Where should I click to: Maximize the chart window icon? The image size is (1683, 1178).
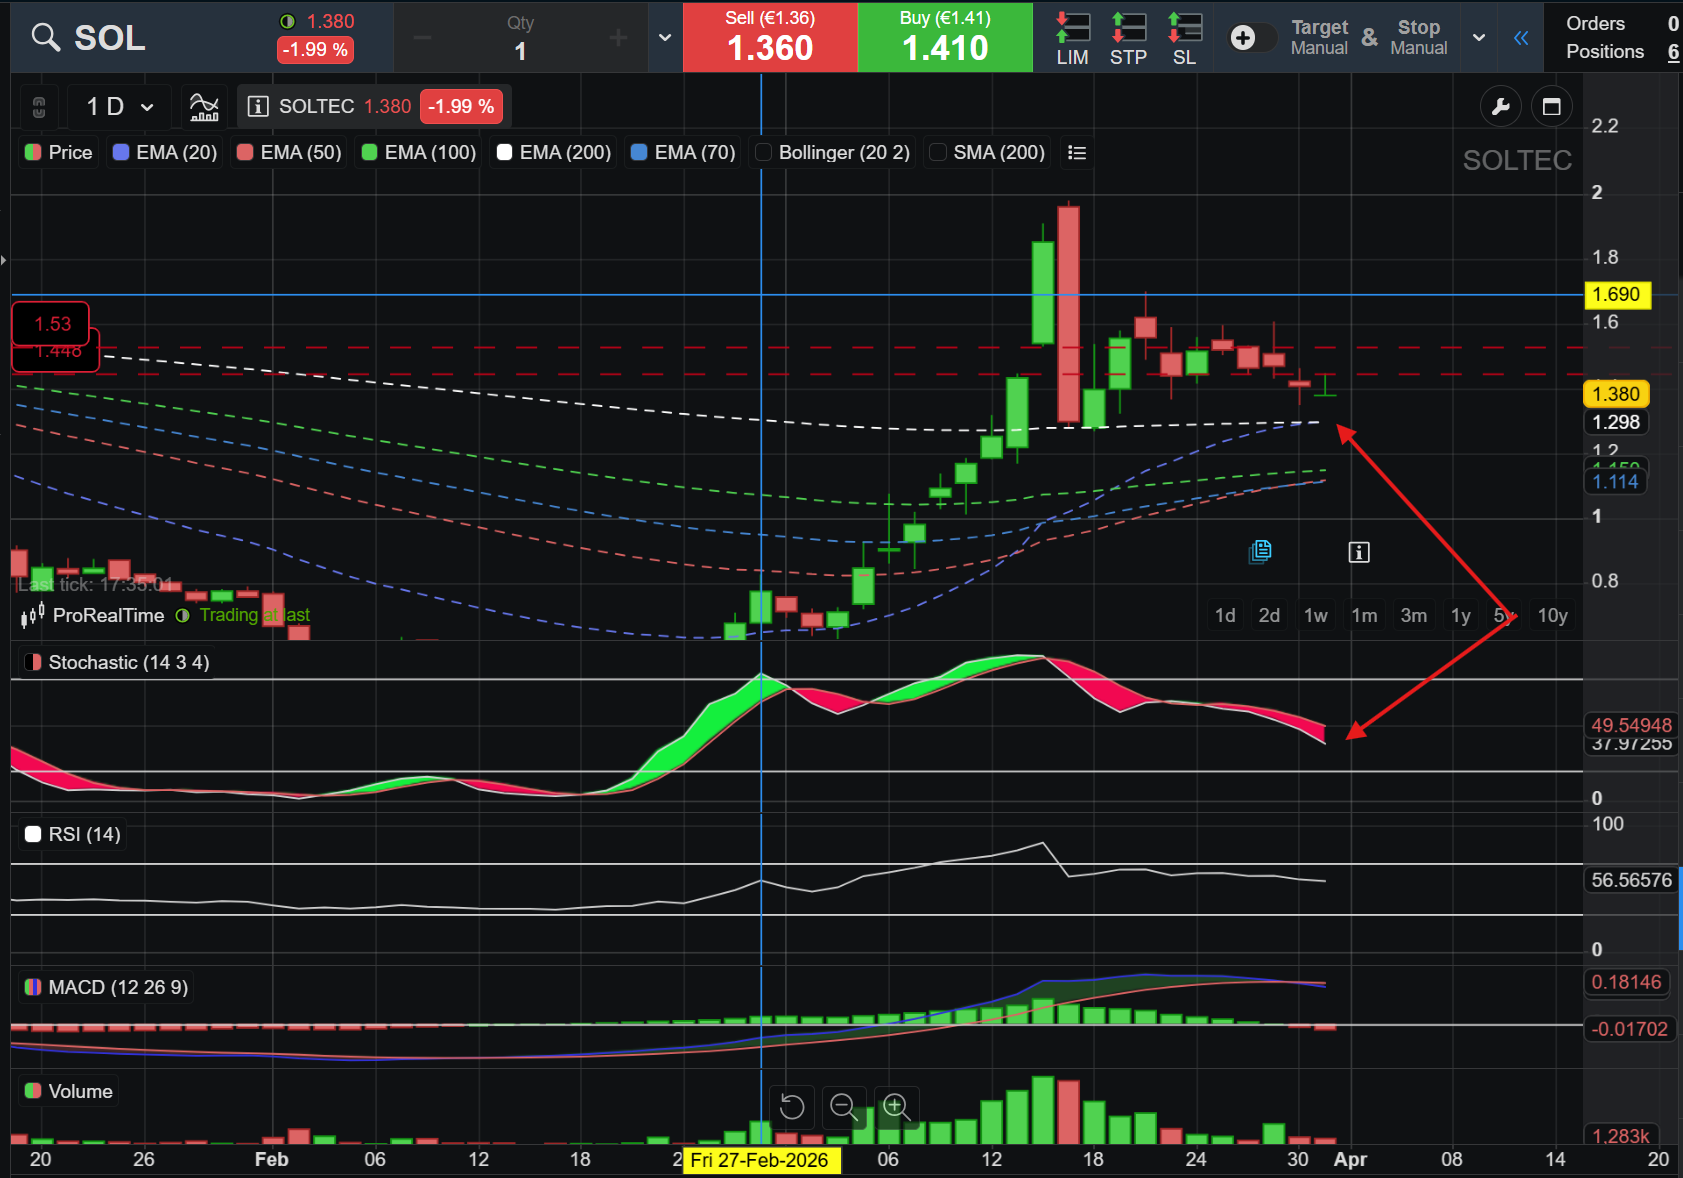1552,107
